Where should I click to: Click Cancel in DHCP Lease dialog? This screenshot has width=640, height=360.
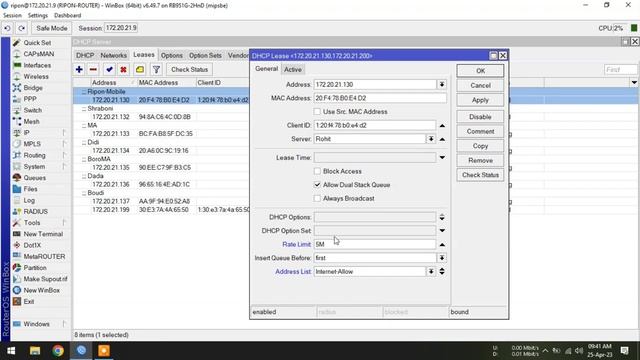480,85
